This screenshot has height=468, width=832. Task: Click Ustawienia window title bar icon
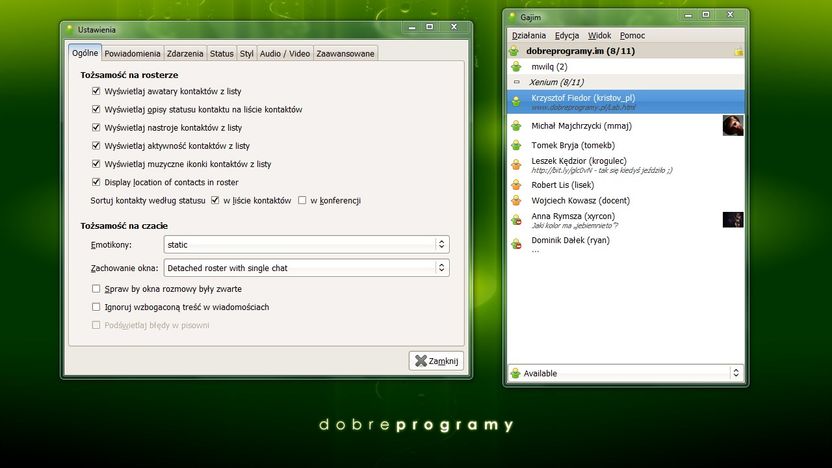70,30
